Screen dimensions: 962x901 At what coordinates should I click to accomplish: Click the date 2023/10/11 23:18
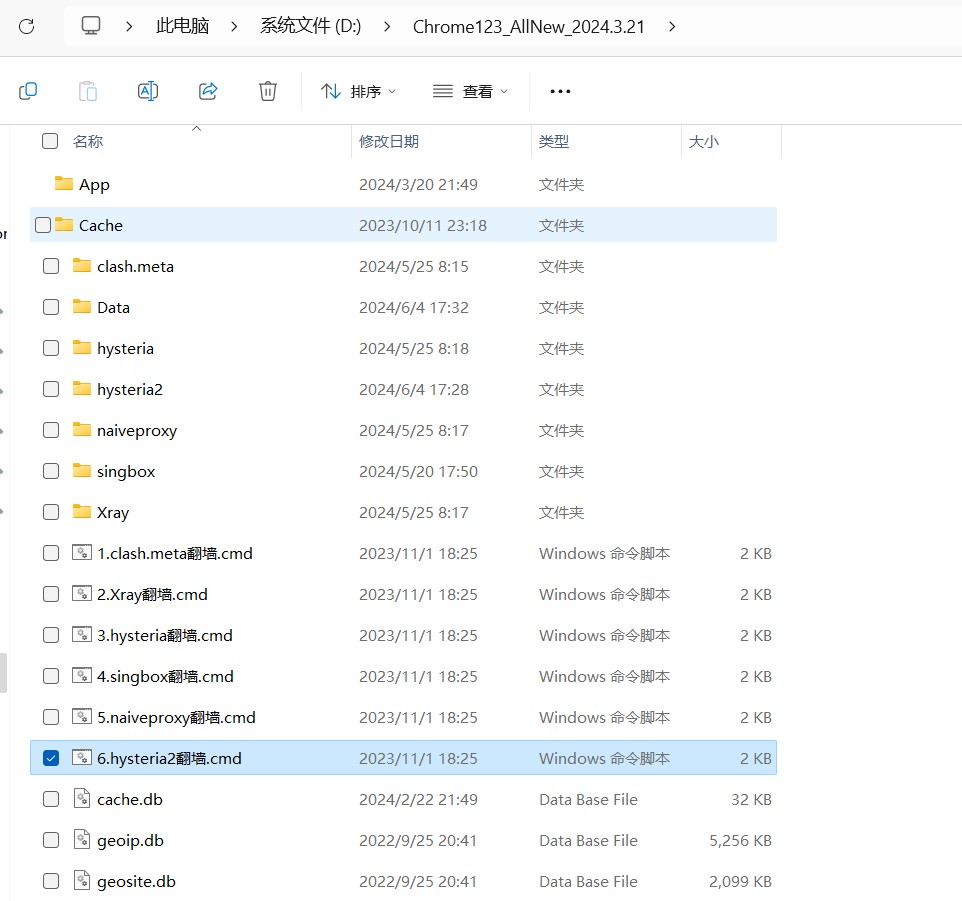point(423,226)
